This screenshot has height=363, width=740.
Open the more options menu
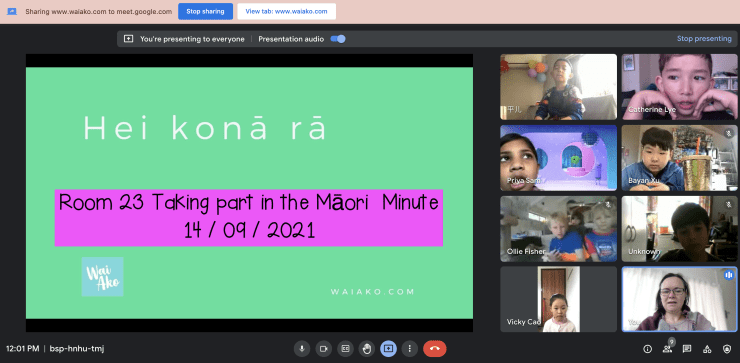(410, 349)
